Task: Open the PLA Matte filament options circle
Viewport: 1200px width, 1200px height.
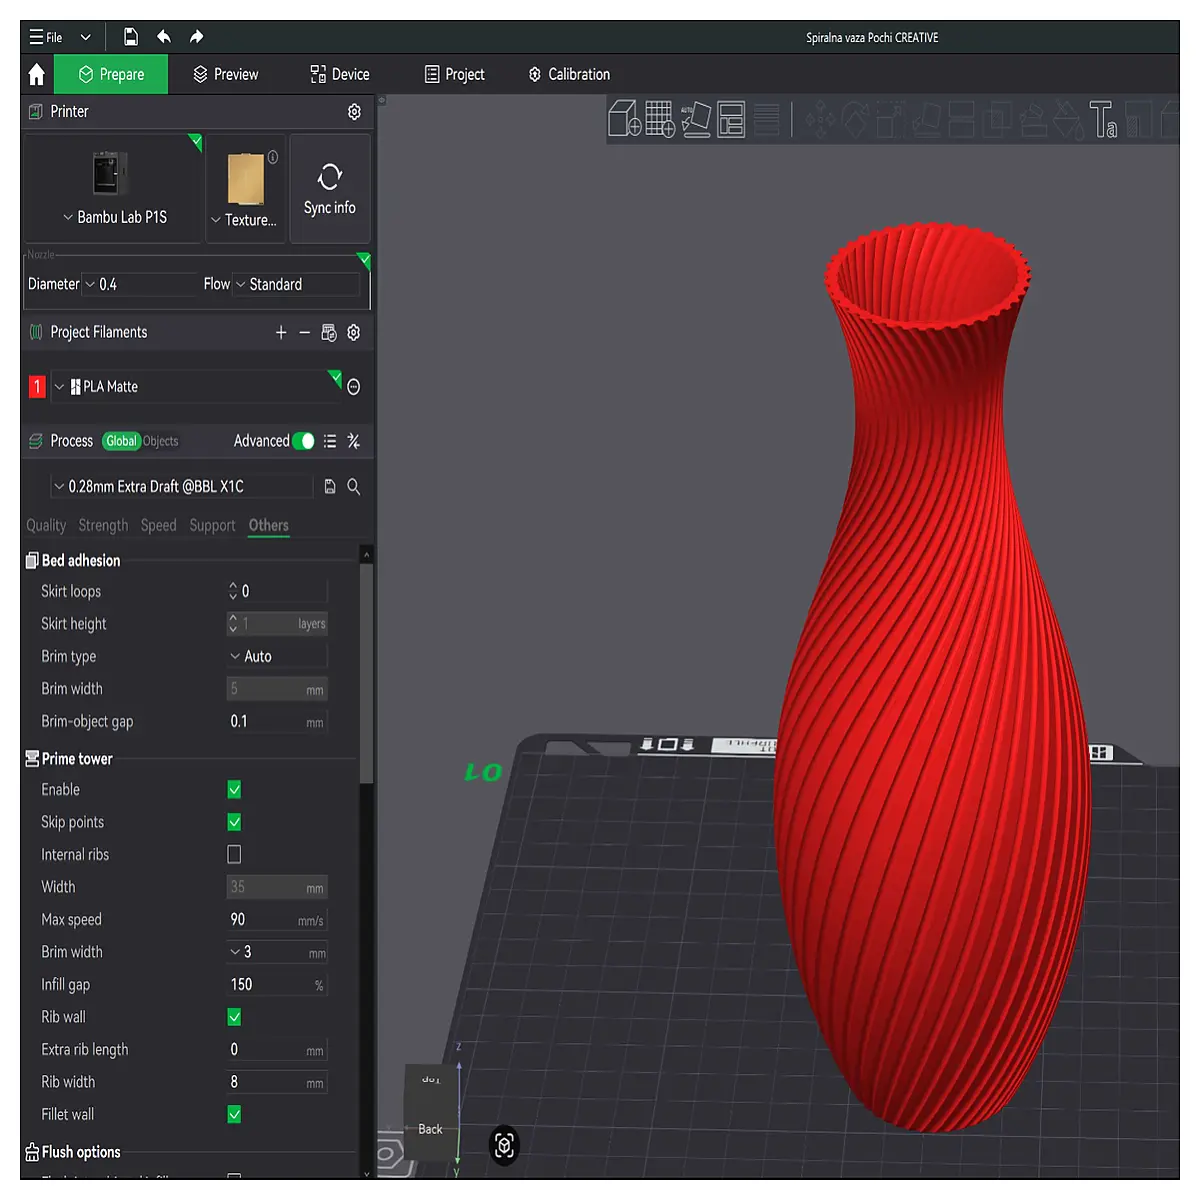Action: click(x=353, y=387)
